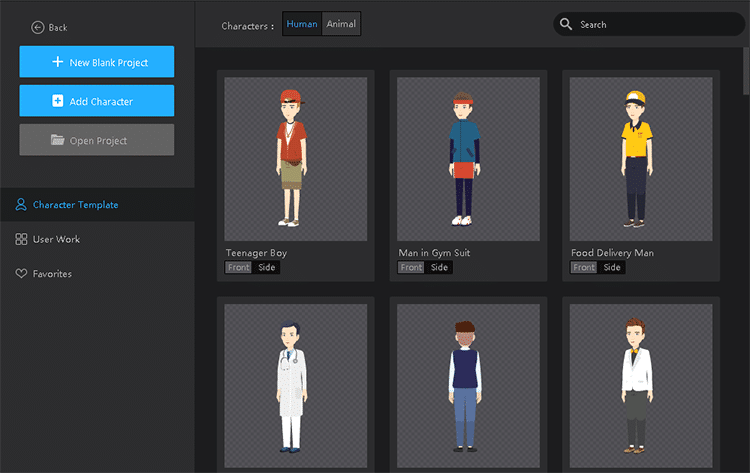Screen dimensions: 750x473
Task: Select the Man in Gym Suit thumbnail
Action: (x=467, y=158)
